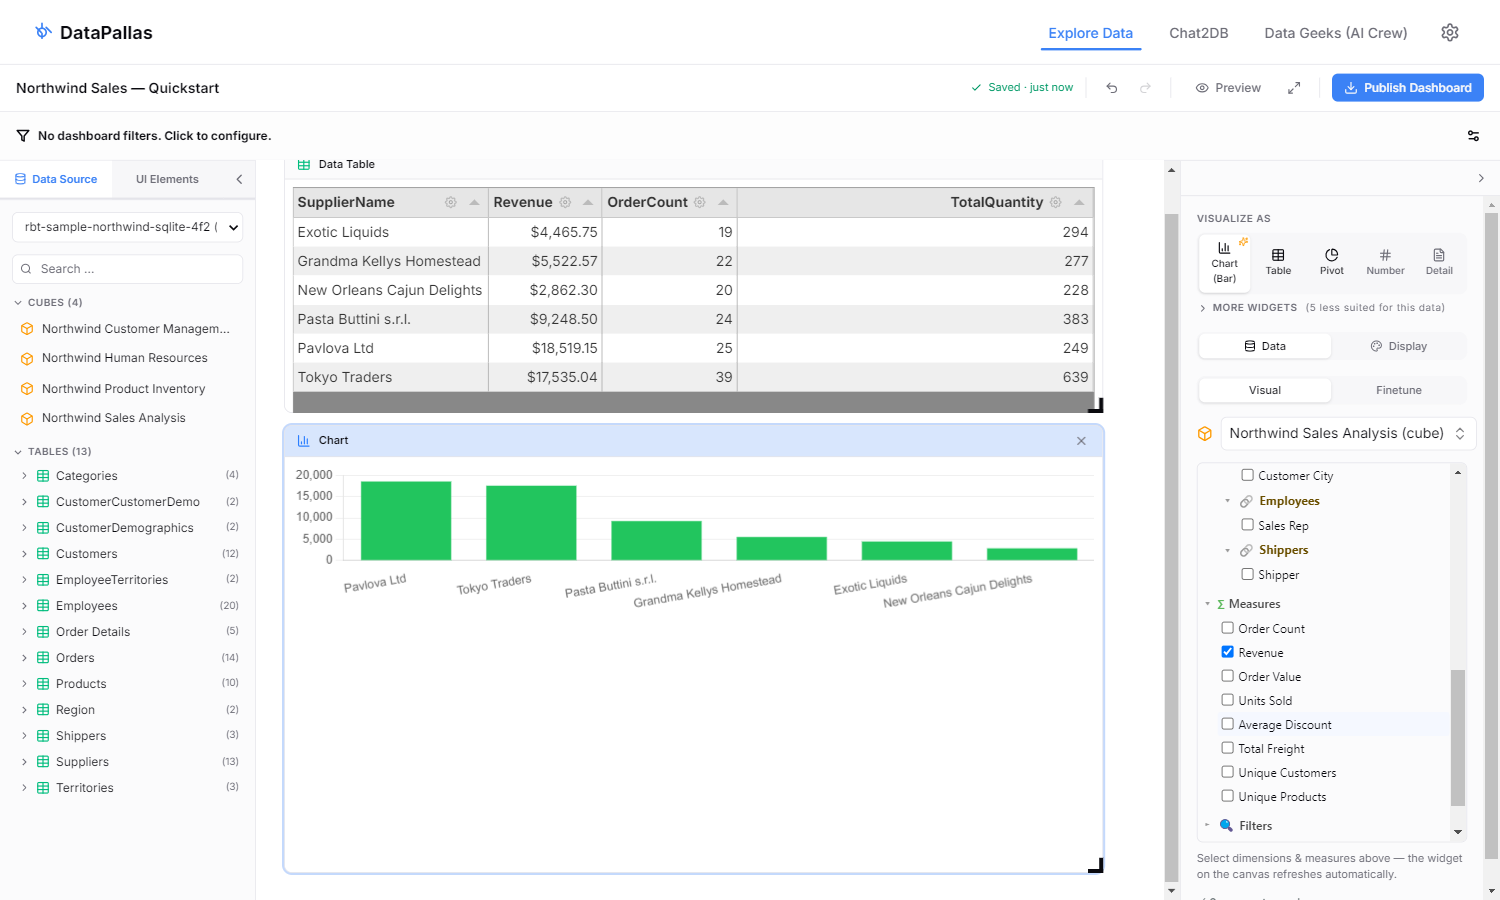Expand MORE WIDGETS section

(1203, 308)
